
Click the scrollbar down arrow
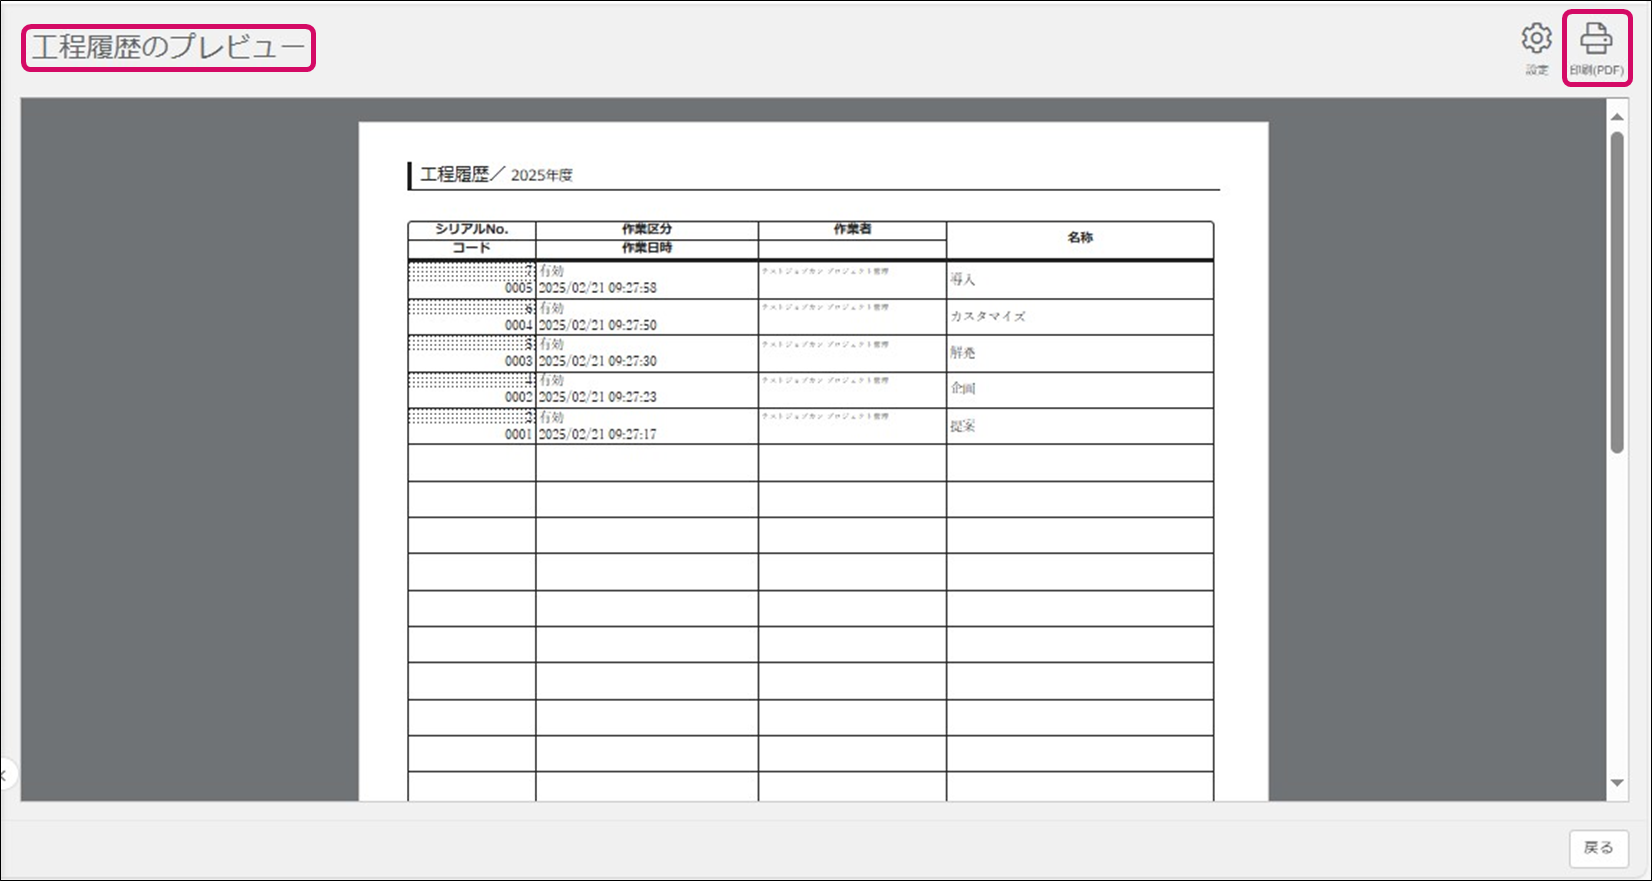pyautogui.click(x=1617, y=783)
